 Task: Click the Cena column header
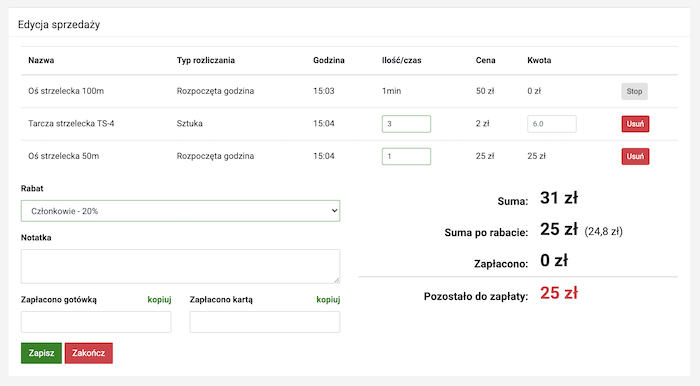pyautogui.click(x=485, y=60)
